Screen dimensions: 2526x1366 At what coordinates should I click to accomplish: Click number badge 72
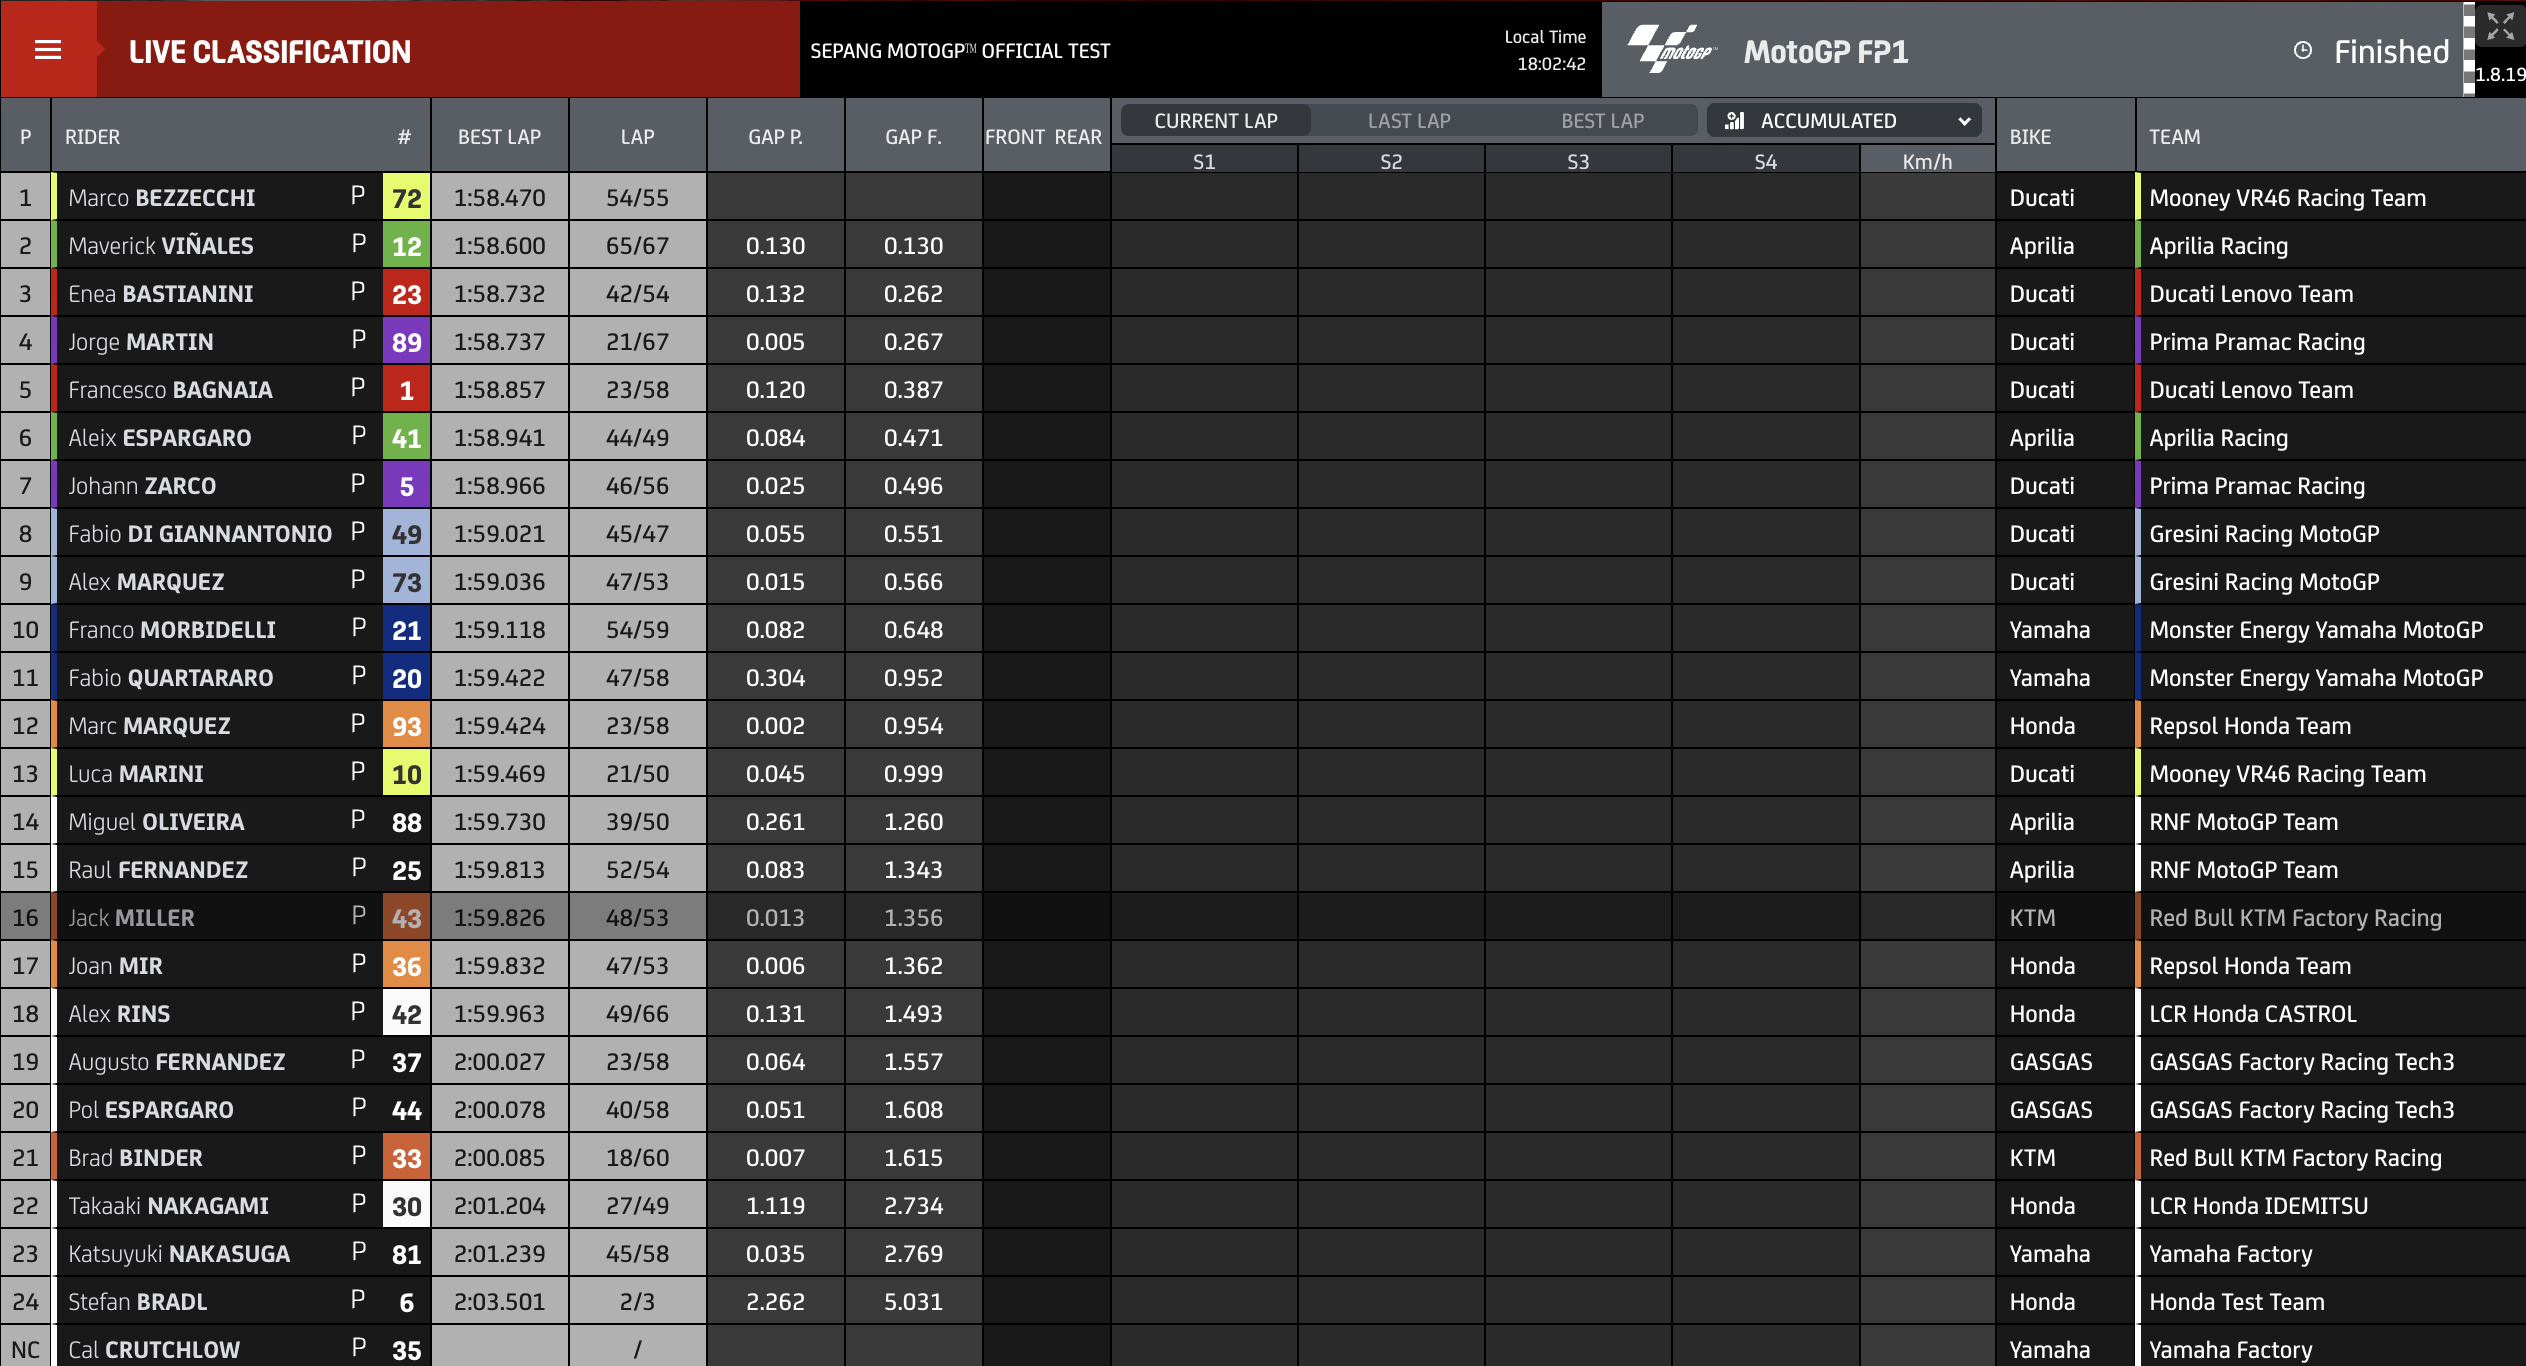[x=406, y=198]
